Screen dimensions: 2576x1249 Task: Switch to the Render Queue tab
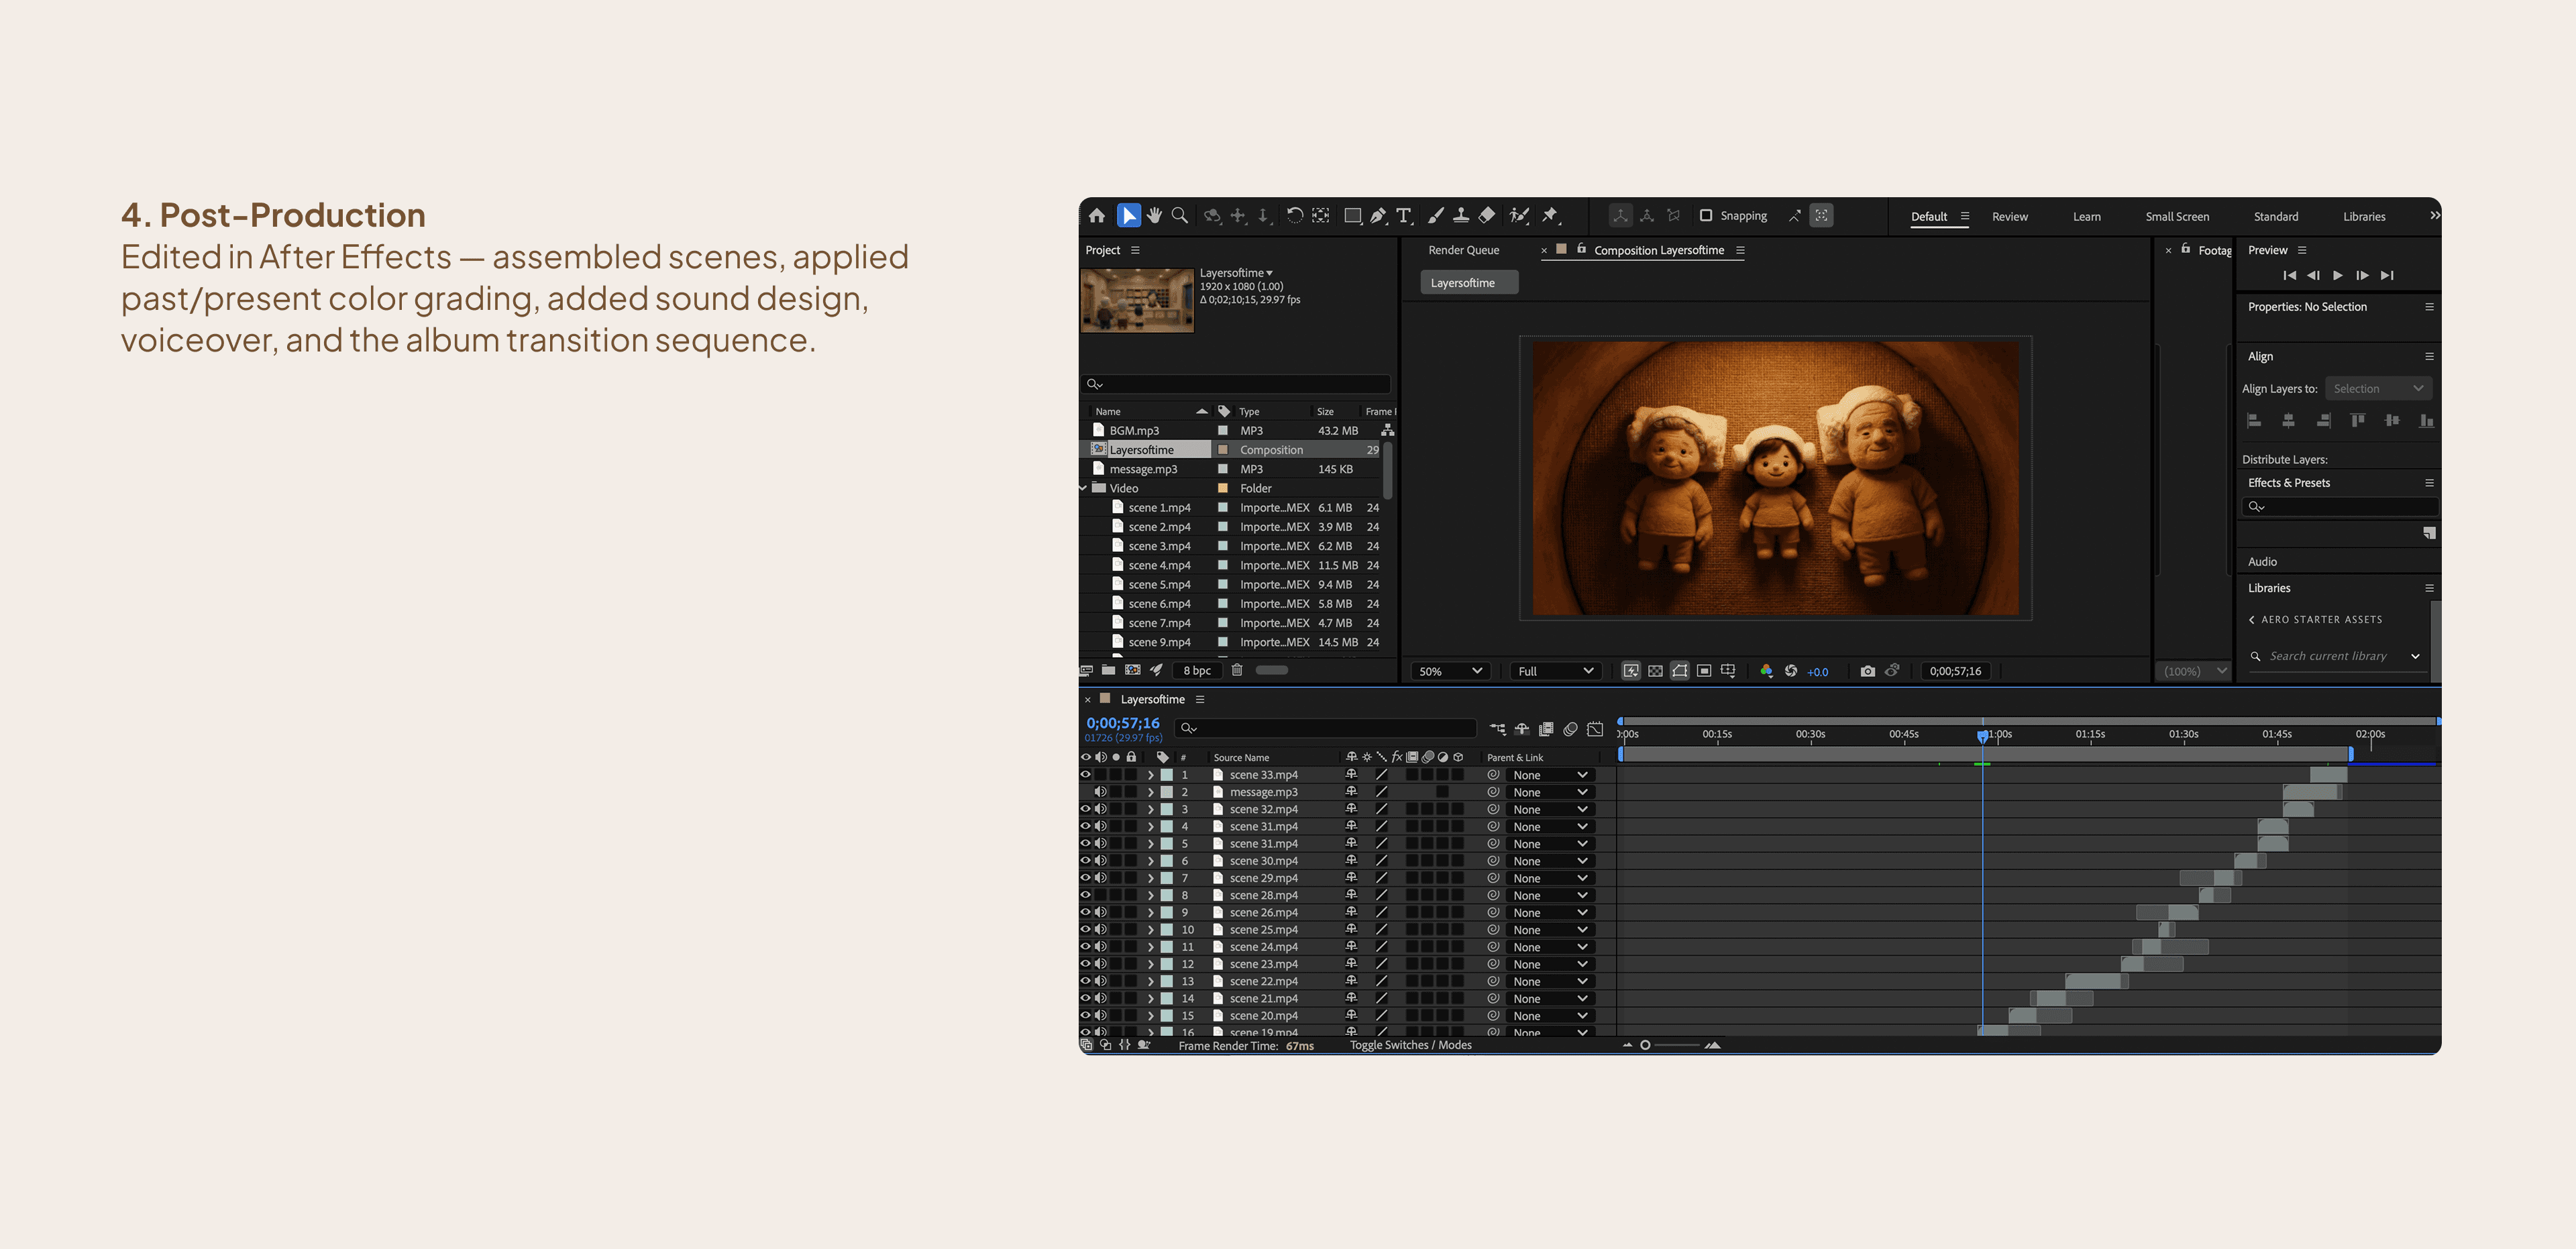pyautogui.click(x=1463, y=250)
